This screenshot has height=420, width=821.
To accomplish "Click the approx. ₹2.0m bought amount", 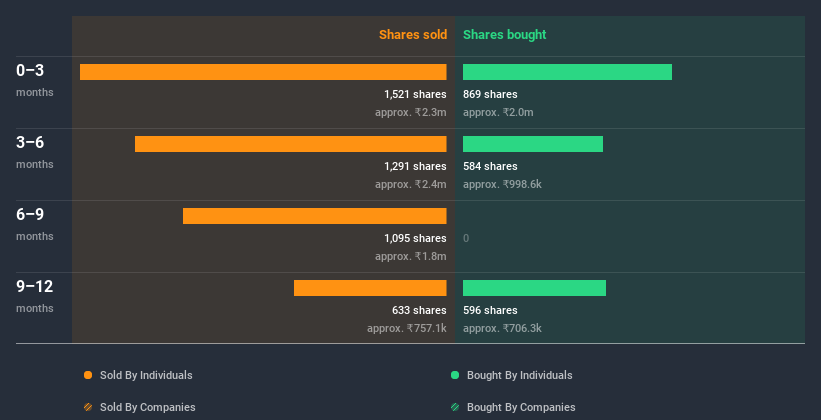I will click(x=498, y=112).
